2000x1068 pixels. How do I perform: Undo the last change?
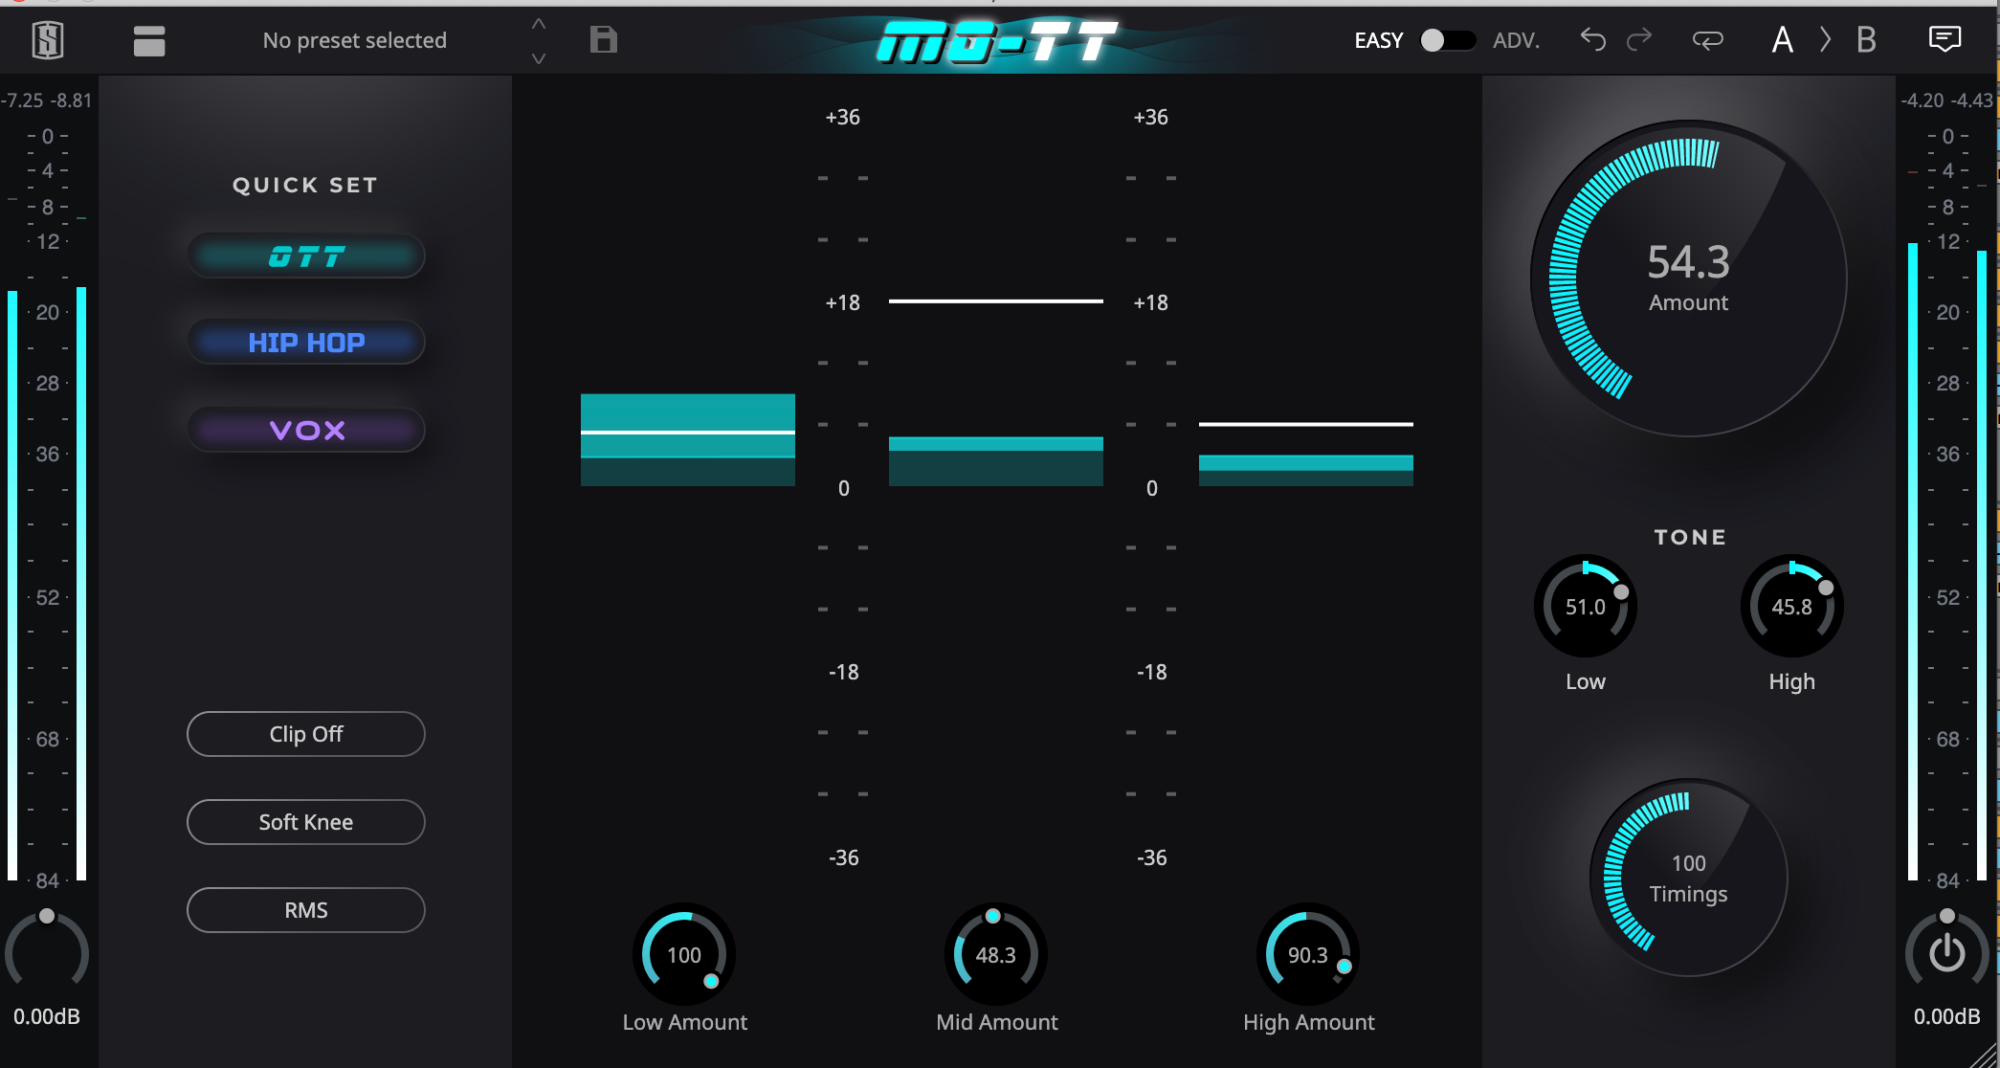[x=1592, y=40]
